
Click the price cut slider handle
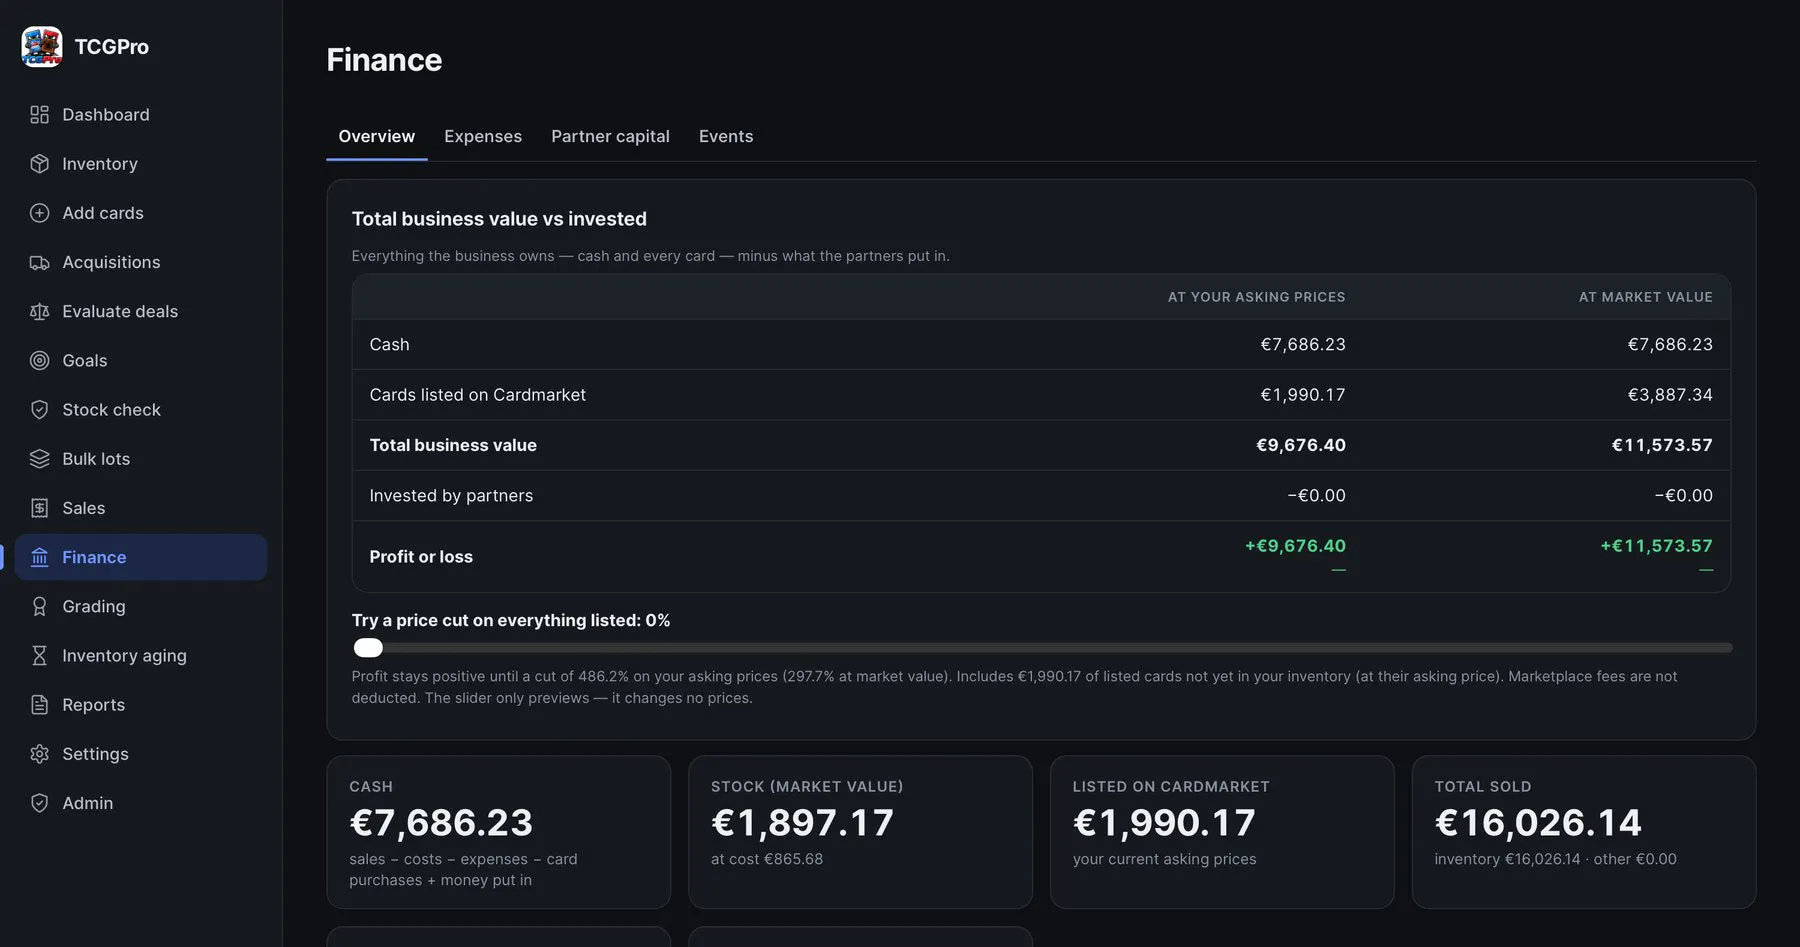(368, 648)
